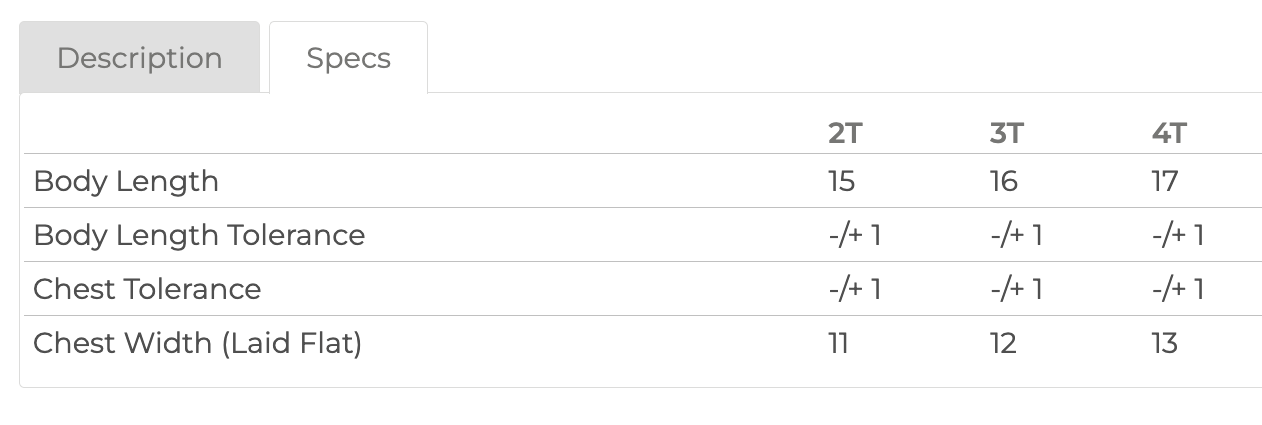Select the Chest Width (Laid Flat) label
The width and height of the screenshot is (1262, 425).
click(x=197, y=343)
